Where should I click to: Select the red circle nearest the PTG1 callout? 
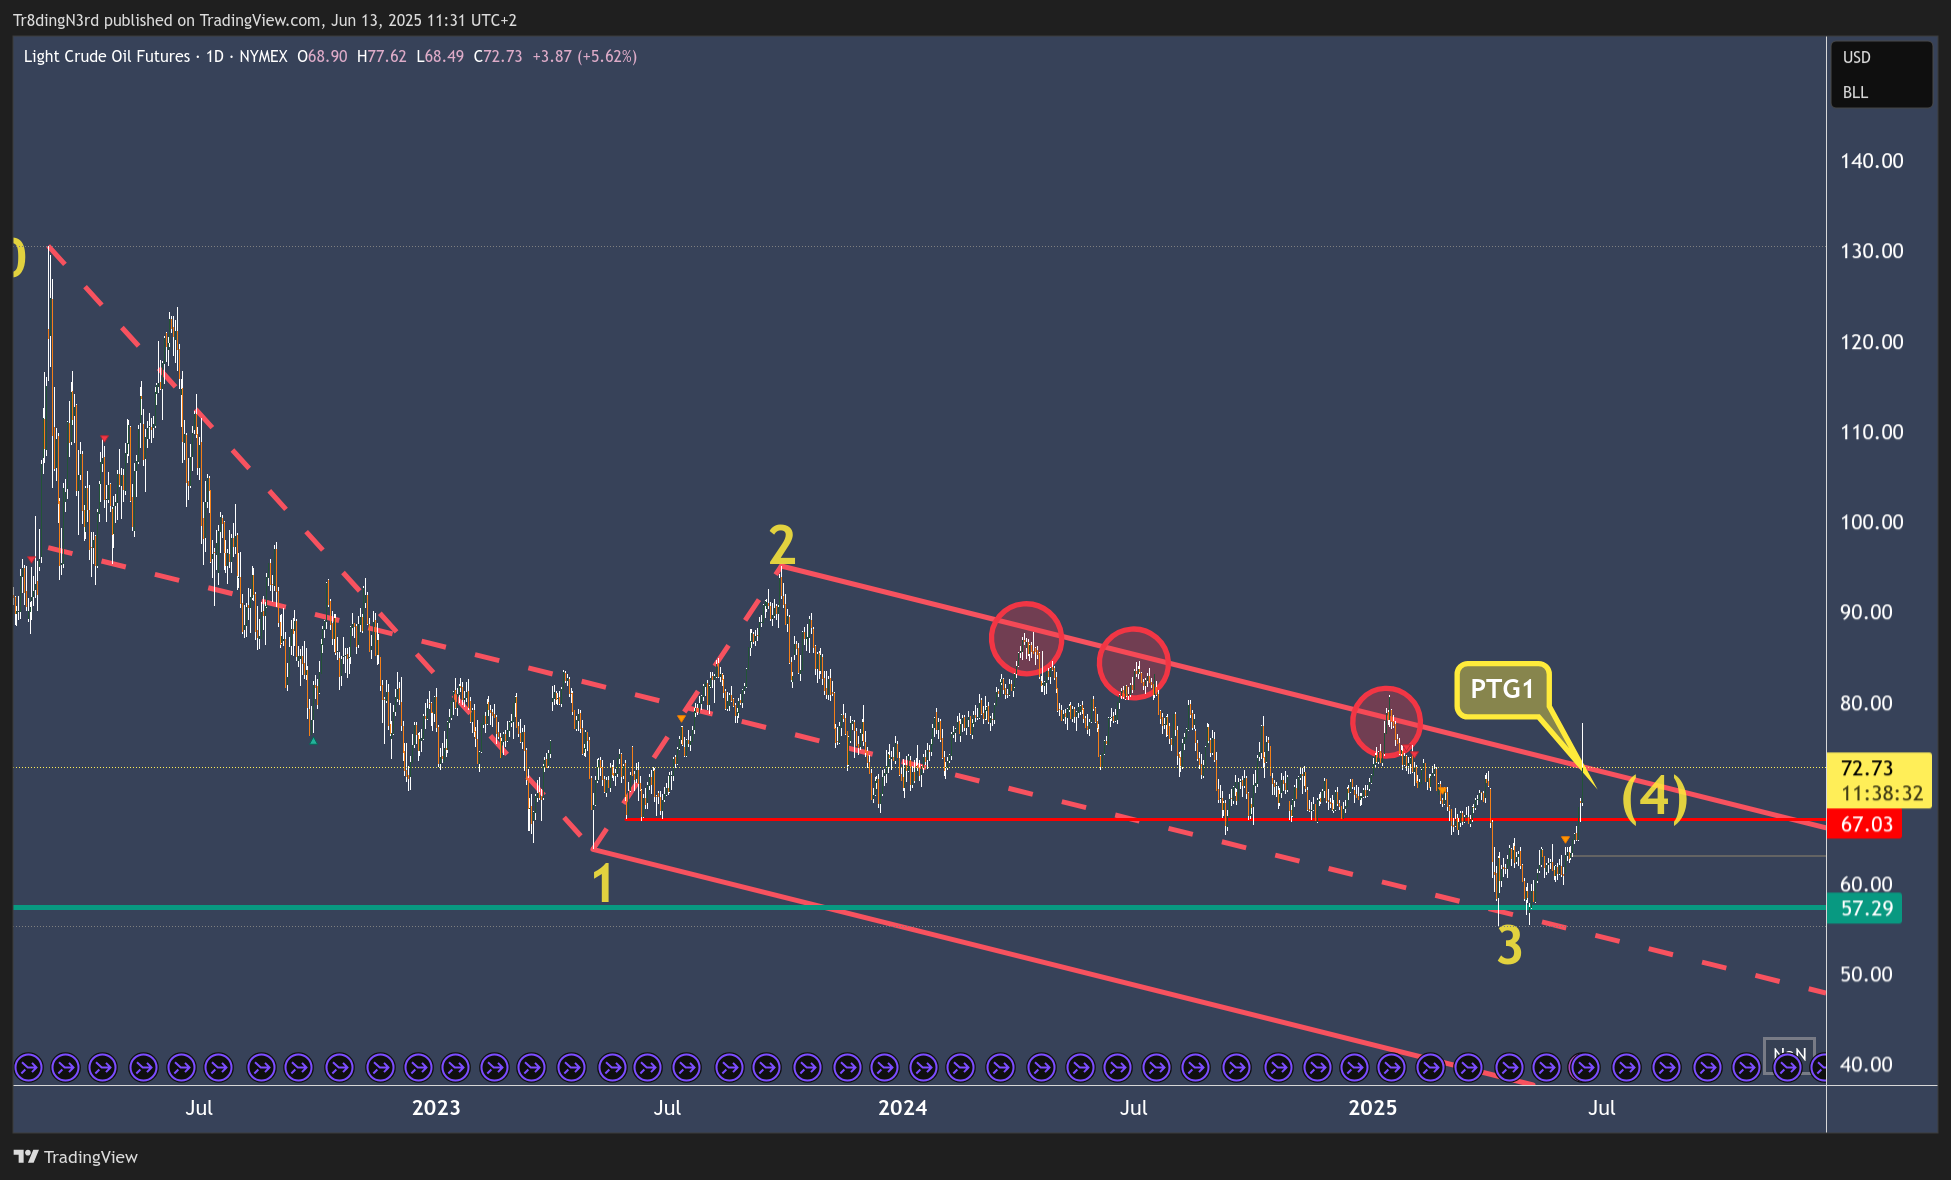click(1386, 722)
